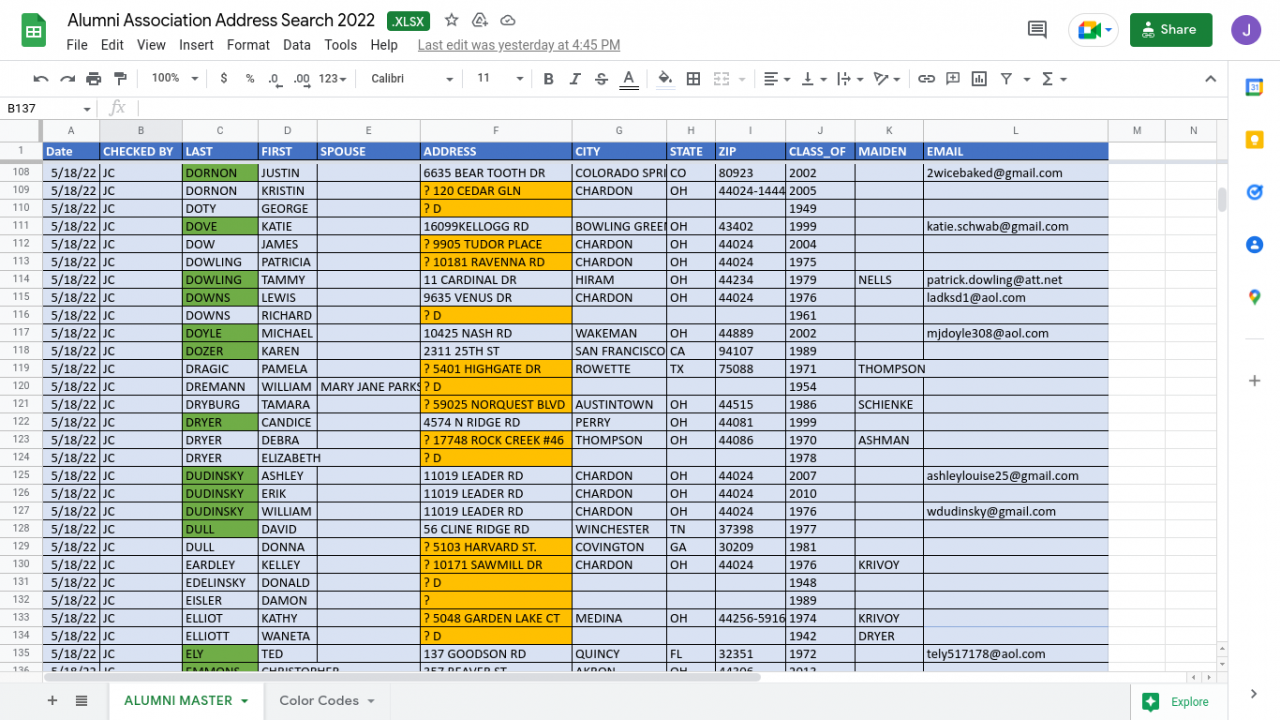Hide the menus with collapse chevron
Image resolution: width=1280 pixels, height=720 pixels.
(1210, 79)
